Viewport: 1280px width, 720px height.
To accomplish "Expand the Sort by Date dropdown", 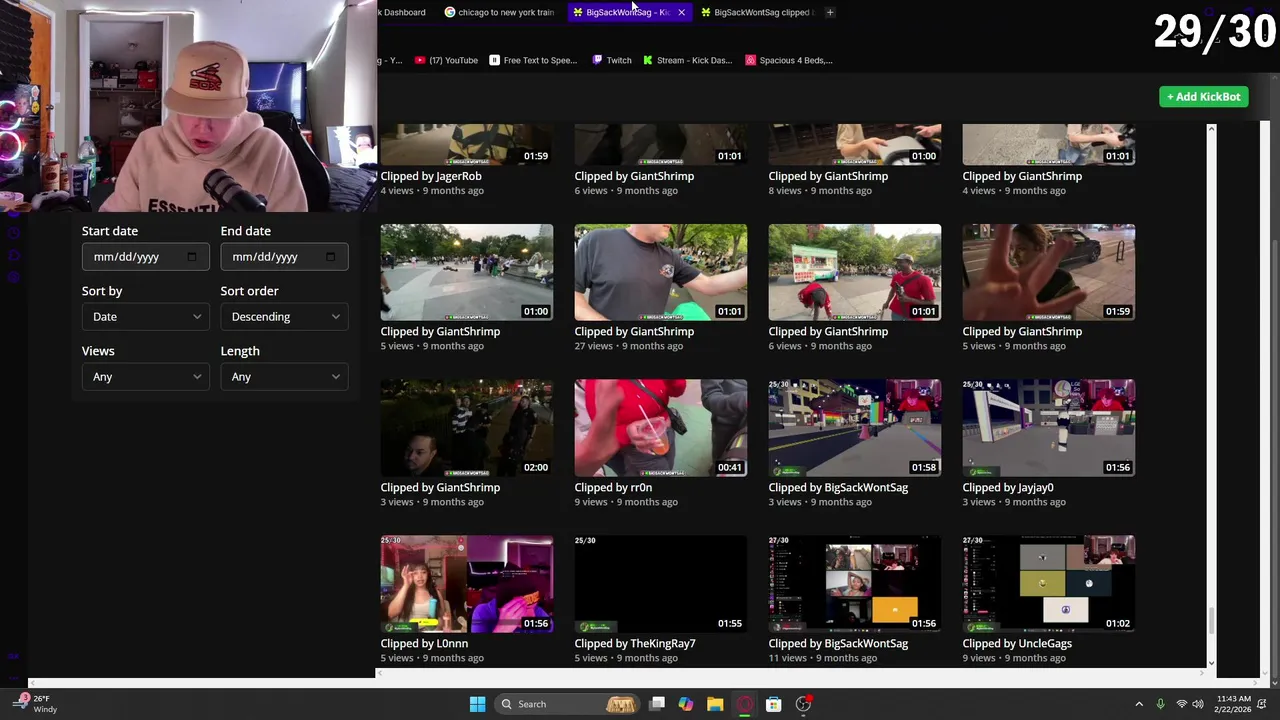I will click(145, 317).
